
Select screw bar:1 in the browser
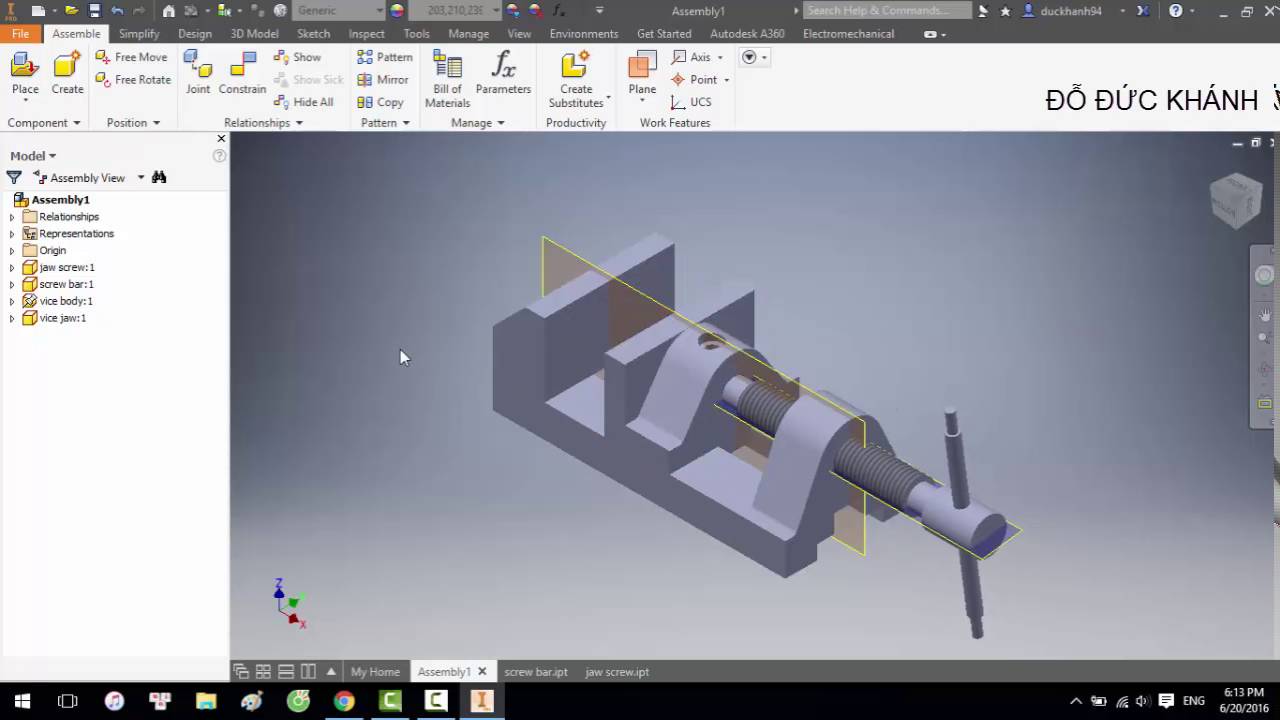(66, 285)
